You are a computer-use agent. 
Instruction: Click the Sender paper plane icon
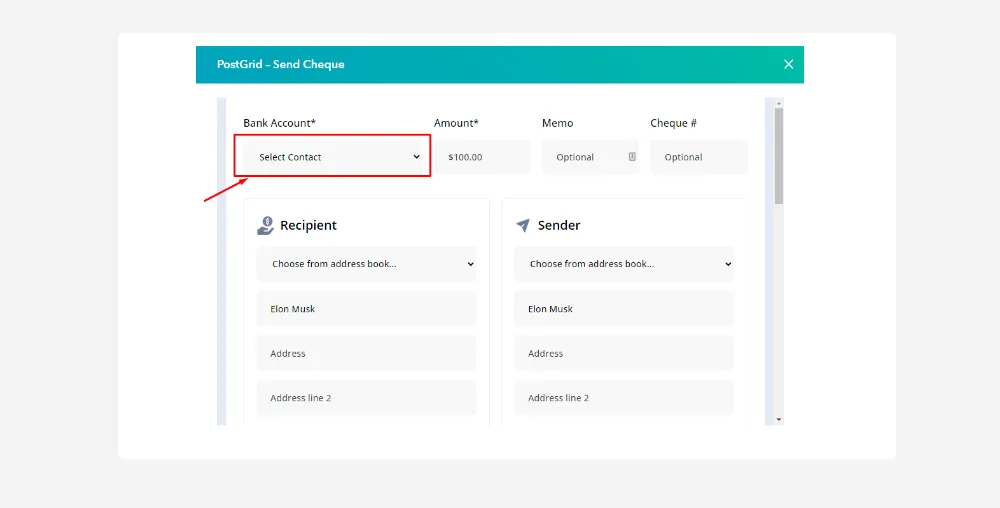click(523, 225)
